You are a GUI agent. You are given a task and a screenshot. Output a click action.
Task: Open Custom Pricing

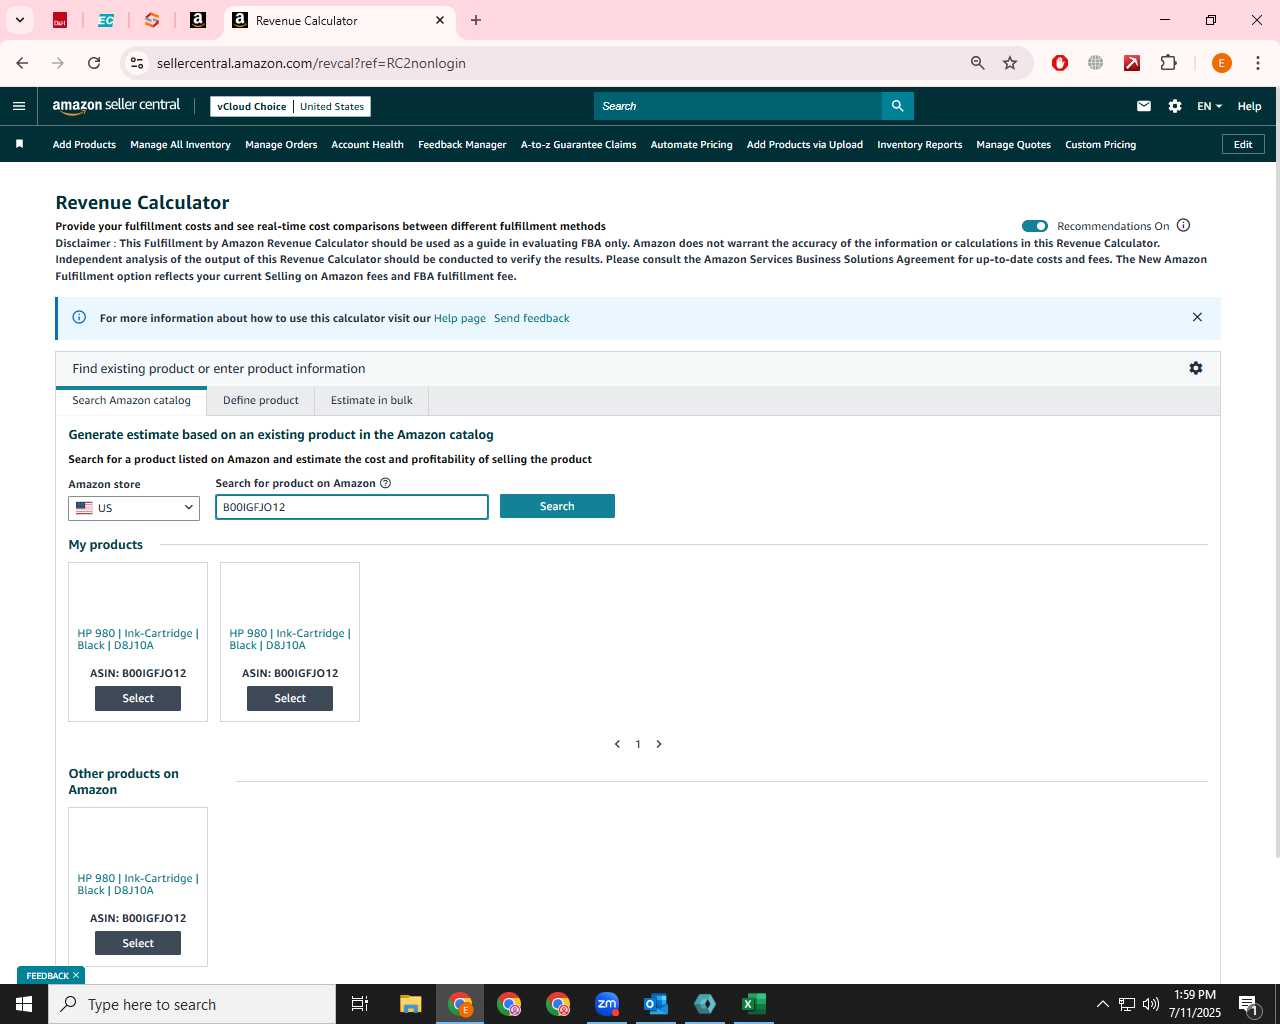coord(1100,144)
